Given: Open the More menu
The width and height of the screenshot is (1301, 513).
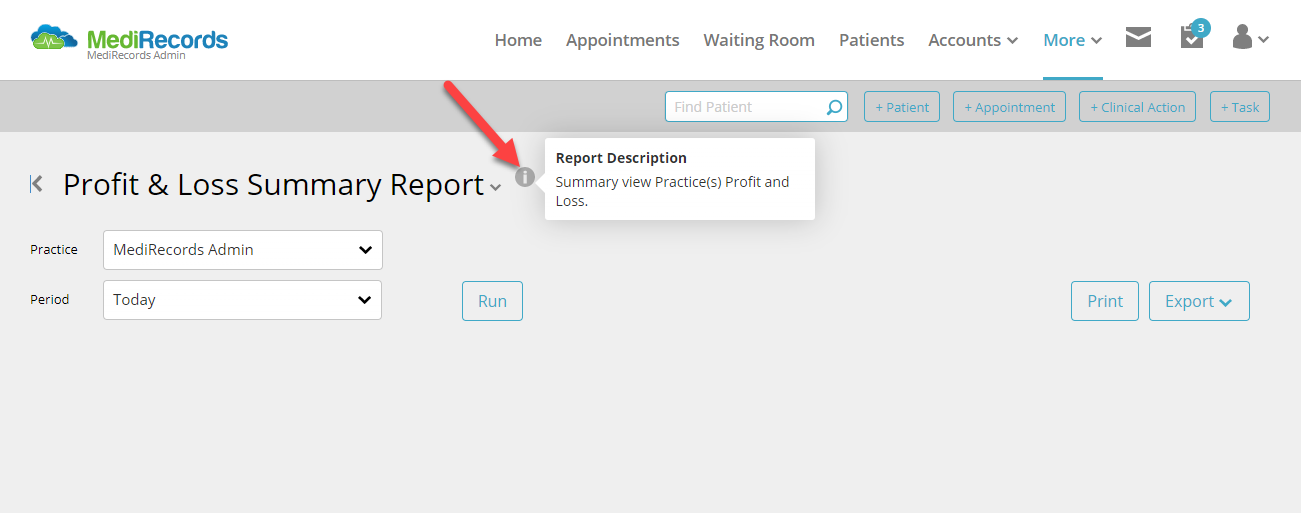Looking at the screenshot, I should [x=1073, y=40].
